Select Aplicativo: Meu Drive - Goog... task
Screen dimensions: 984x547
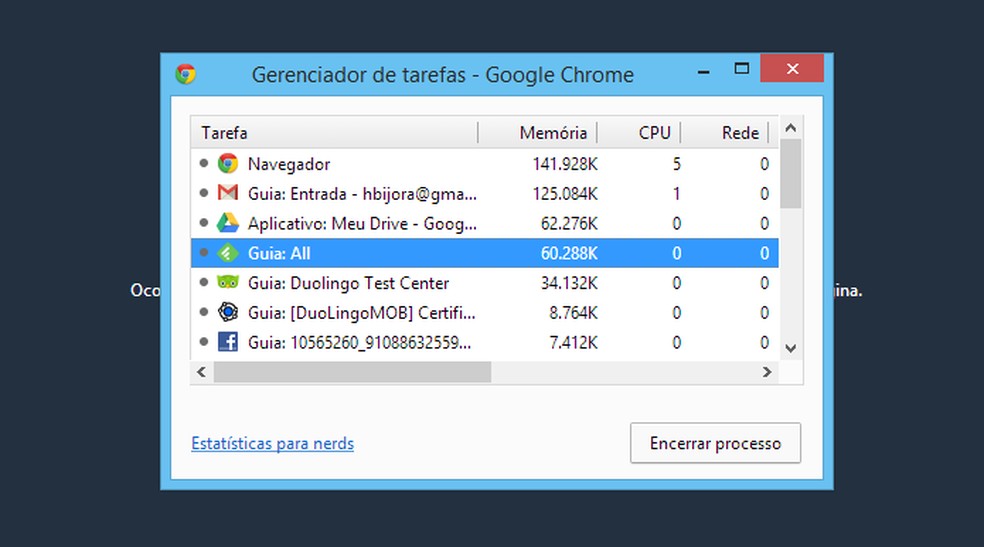coord(484,223)
